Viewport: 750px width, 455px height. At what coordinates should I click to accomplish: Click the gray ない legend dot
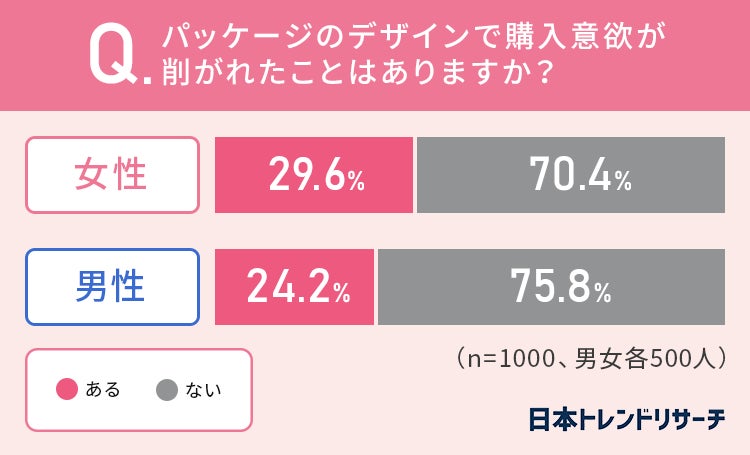[x=166, y=390]
